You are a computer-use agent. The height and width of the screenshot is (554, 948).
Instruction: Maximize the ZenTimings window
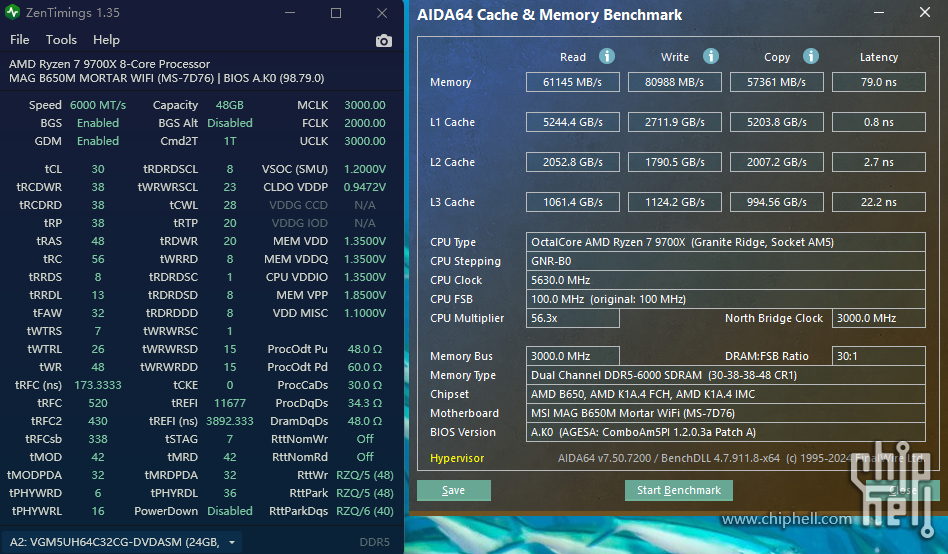pyautogui.click(x=336, y=13)
